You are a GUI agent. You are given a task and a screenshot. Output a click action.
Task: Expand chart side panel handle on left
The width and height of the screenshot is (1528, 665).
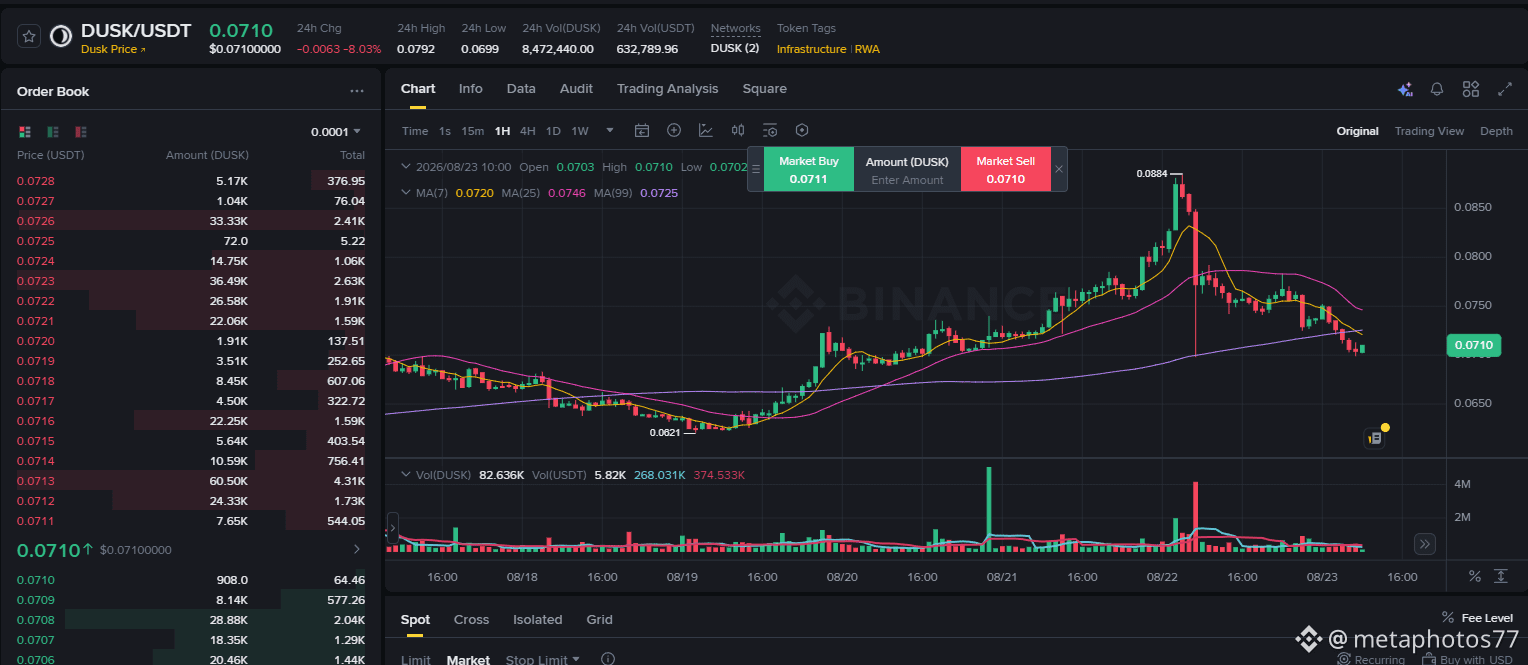tap(392, 527)
